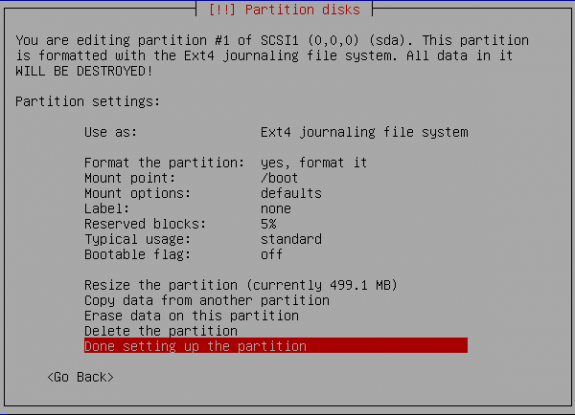Click the '/boot' mount point value
The height and width of the screenshot is (415, 575).
click(x=279, y=178)
